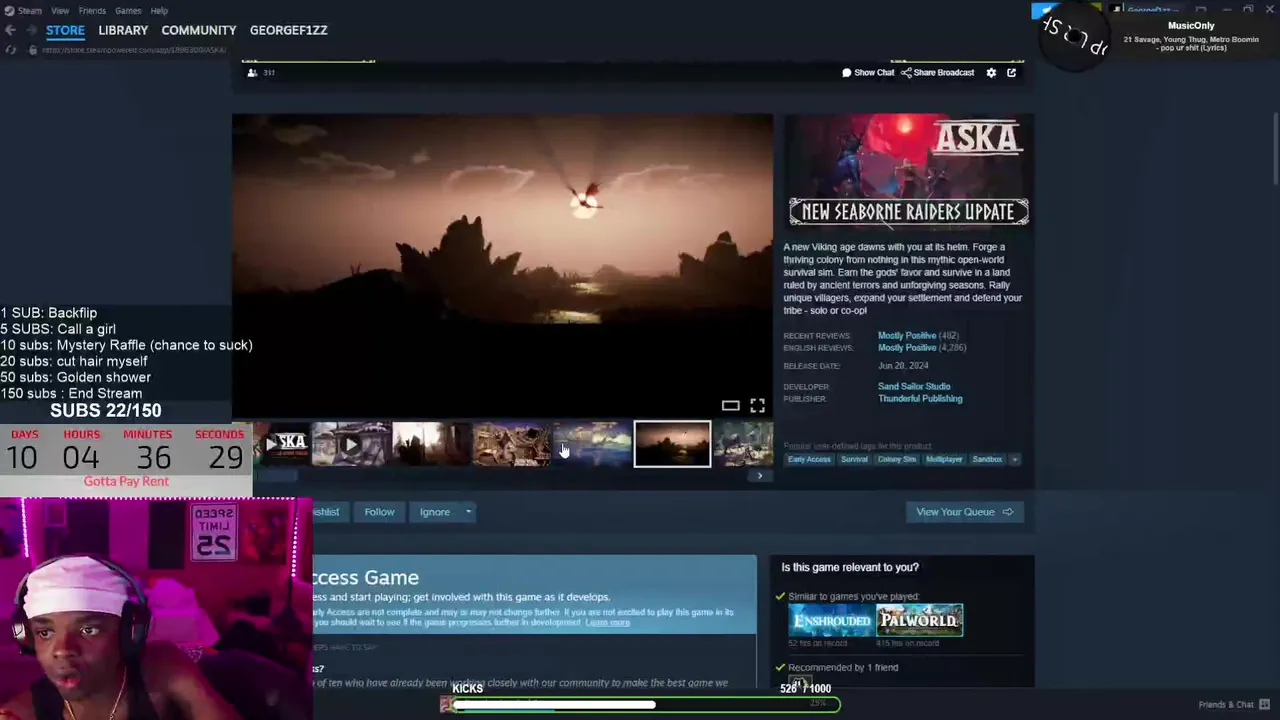Click the padlock icon beside the URL
1280x720 pixels.
click(x=32, y=50)
